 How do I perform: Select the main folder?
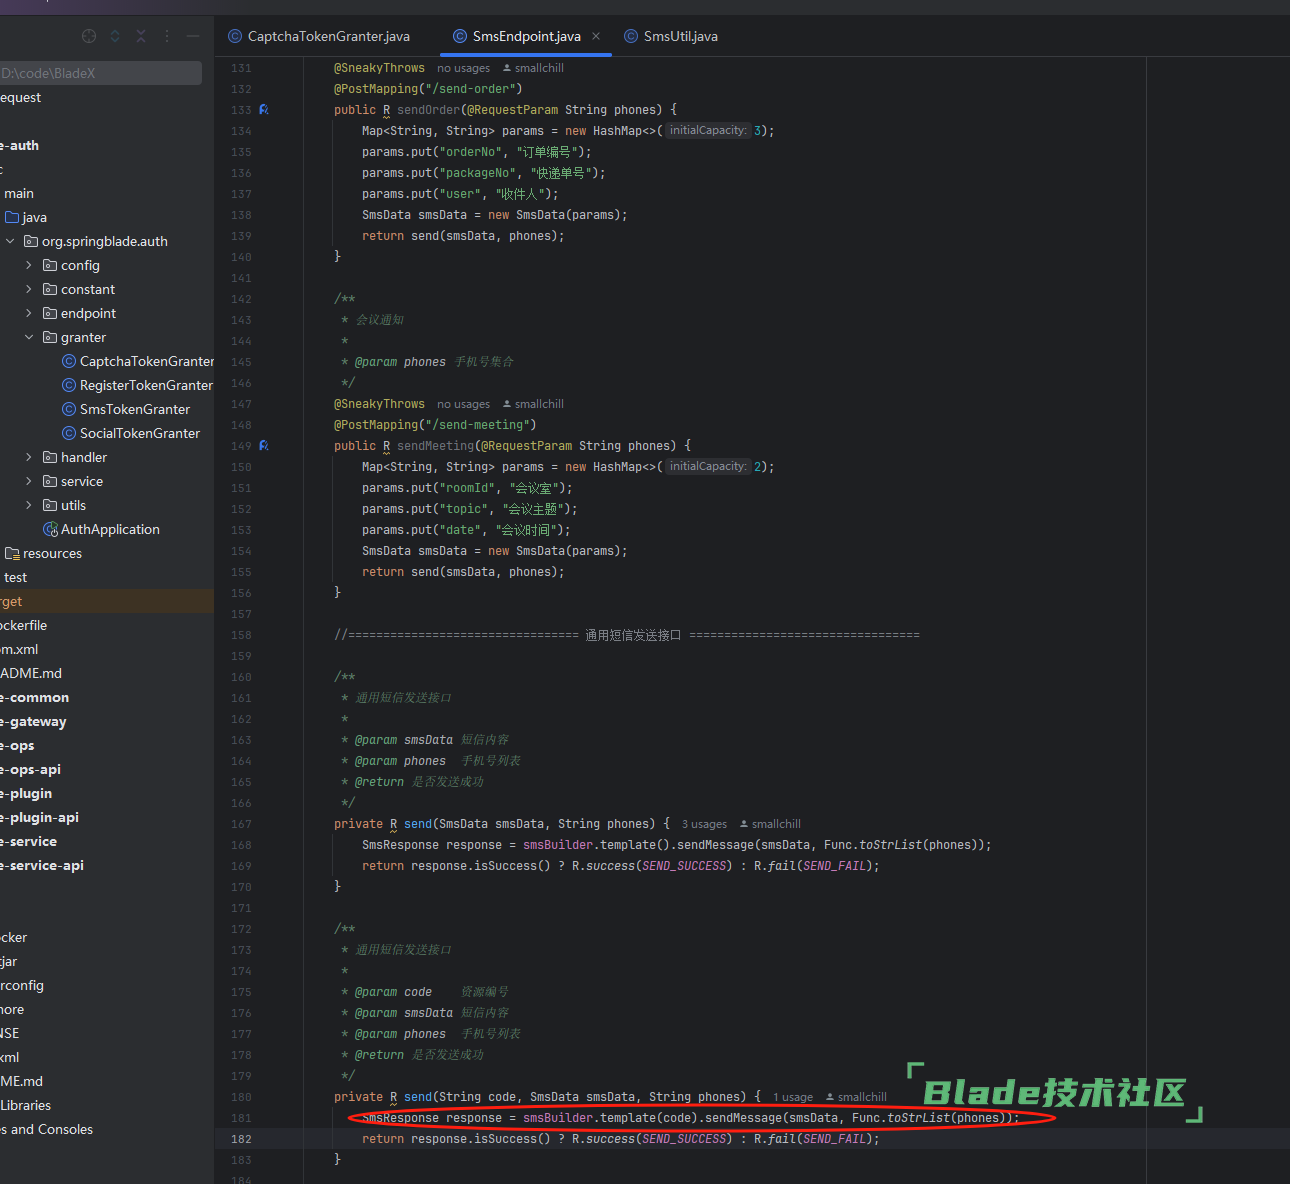coord(19,193)
